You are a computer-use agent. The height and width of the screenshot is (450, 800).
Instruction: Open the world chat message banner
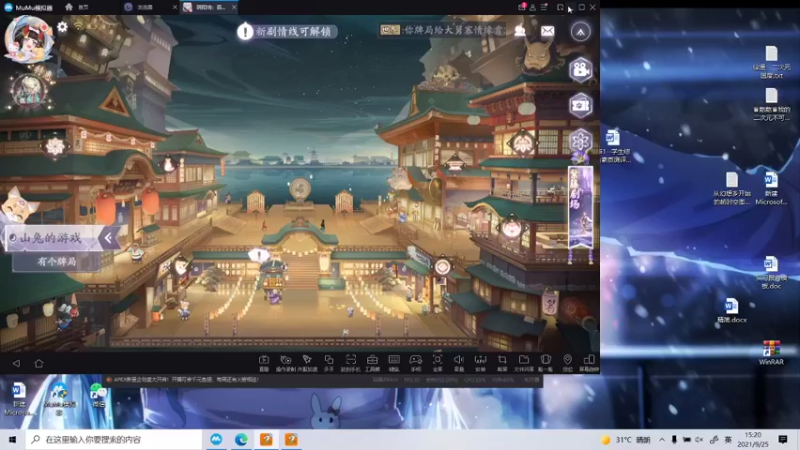pyautogui.click(x=443, y=31)
